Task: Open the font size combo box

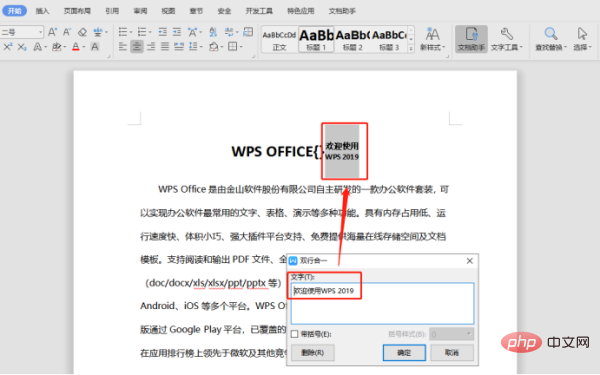Action: [22, 32]
